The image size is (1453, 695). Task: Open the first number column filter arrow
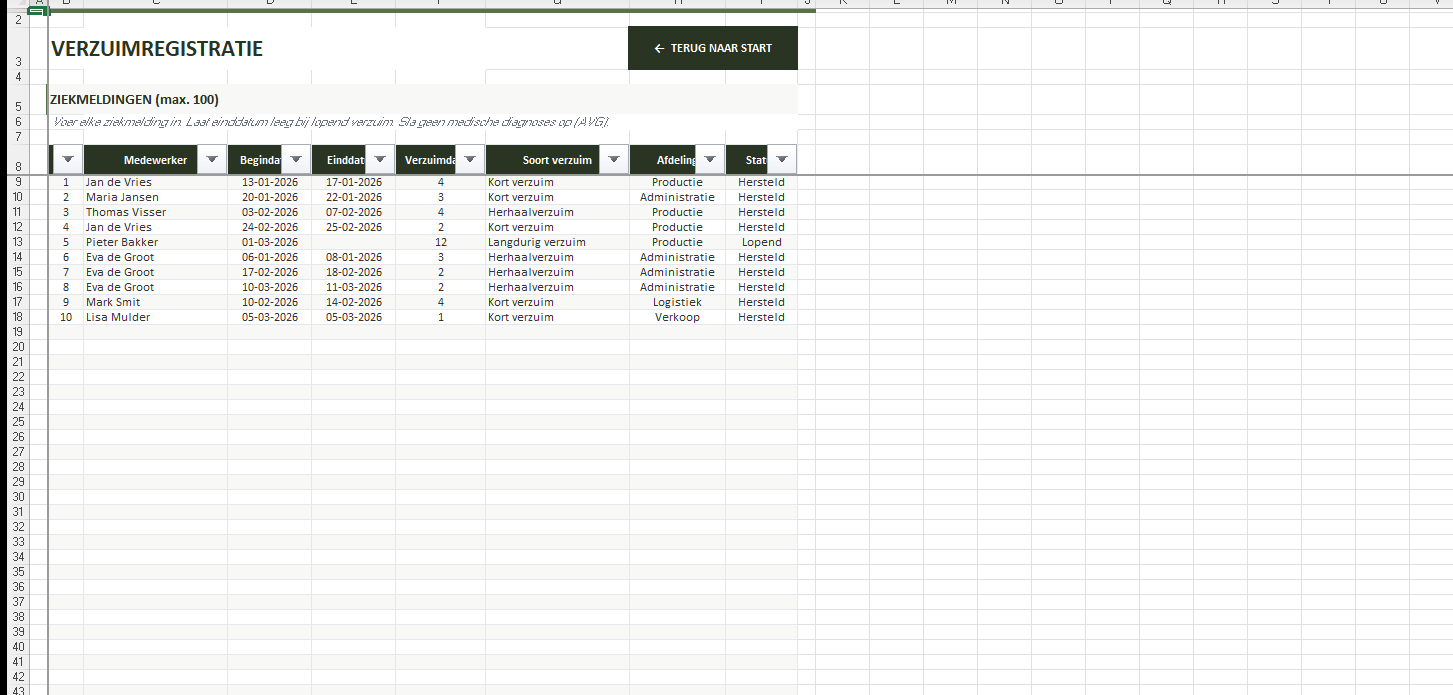[x=67, y=160]
